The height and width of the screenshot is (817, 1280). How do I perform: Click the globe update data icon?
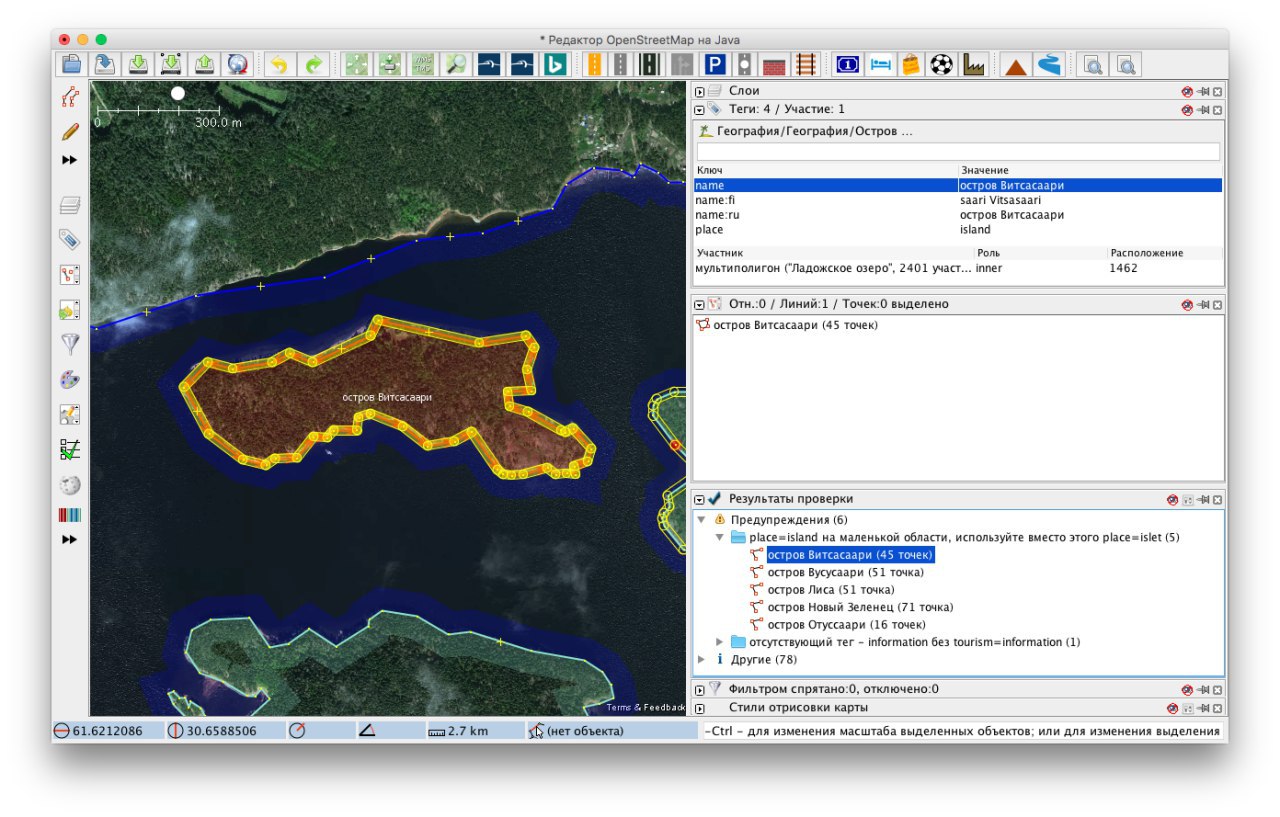click(237, 64)
